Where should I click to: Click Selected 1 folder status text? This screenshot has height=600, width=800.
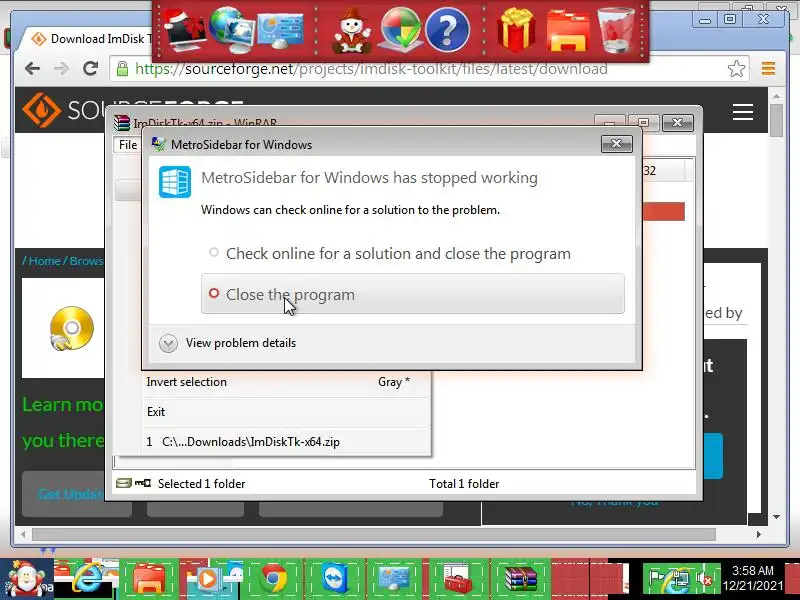[202, 484]
